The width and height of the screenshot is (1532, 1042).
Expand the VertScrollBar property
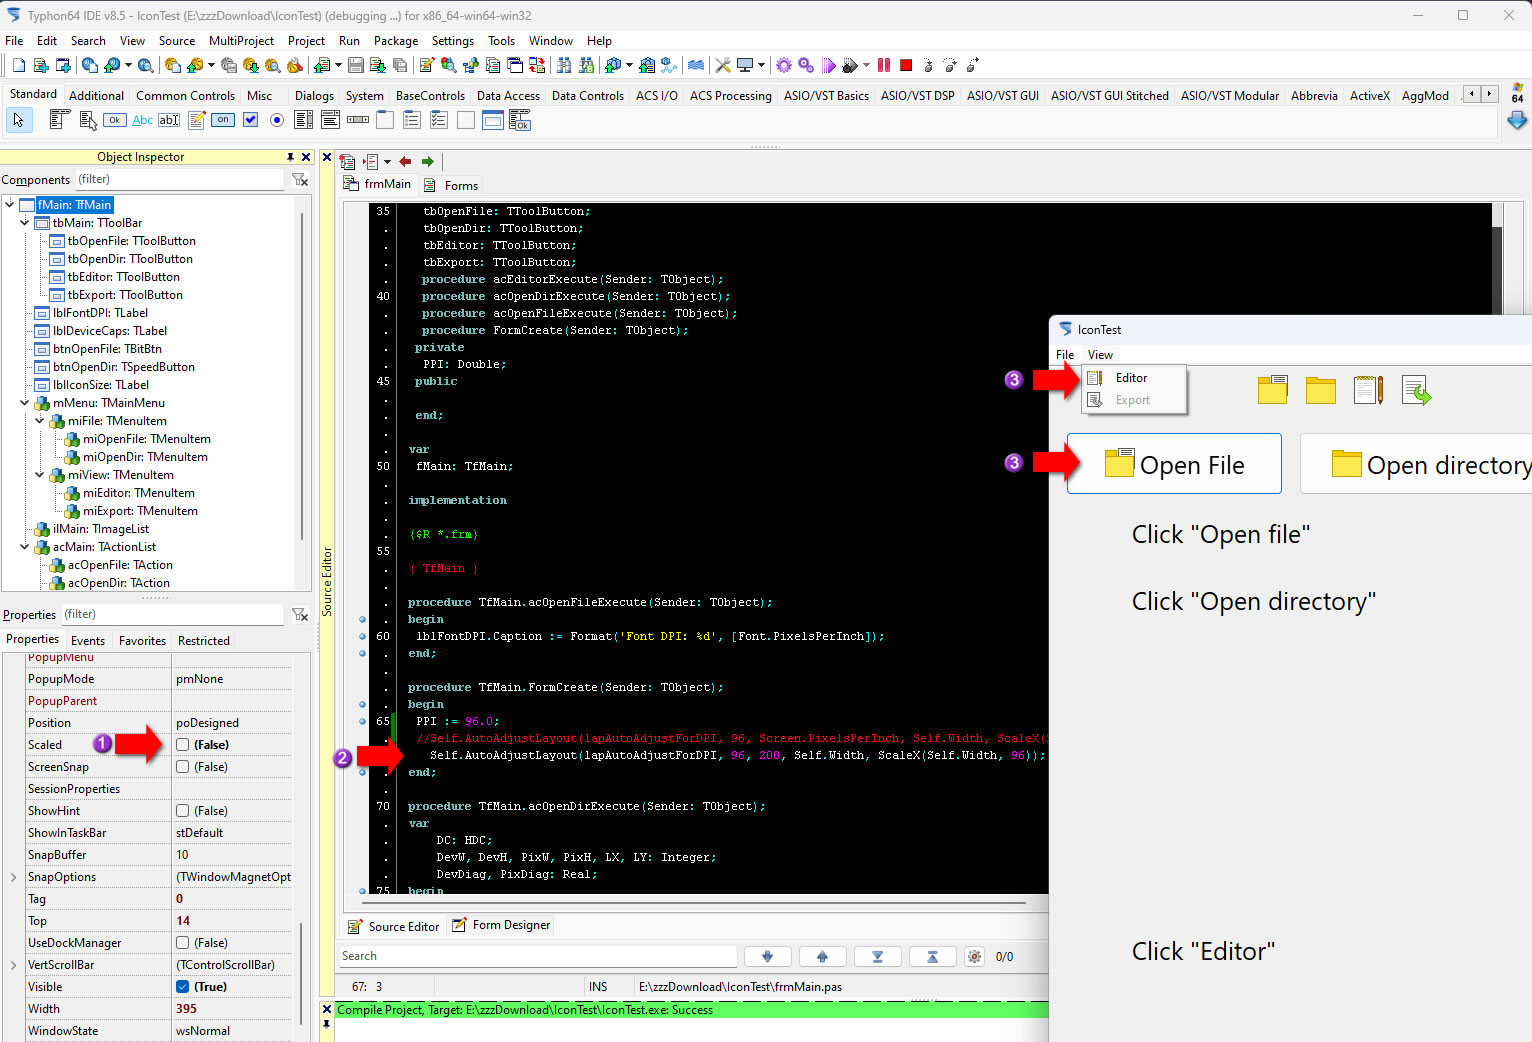click(x=13, y=965)
